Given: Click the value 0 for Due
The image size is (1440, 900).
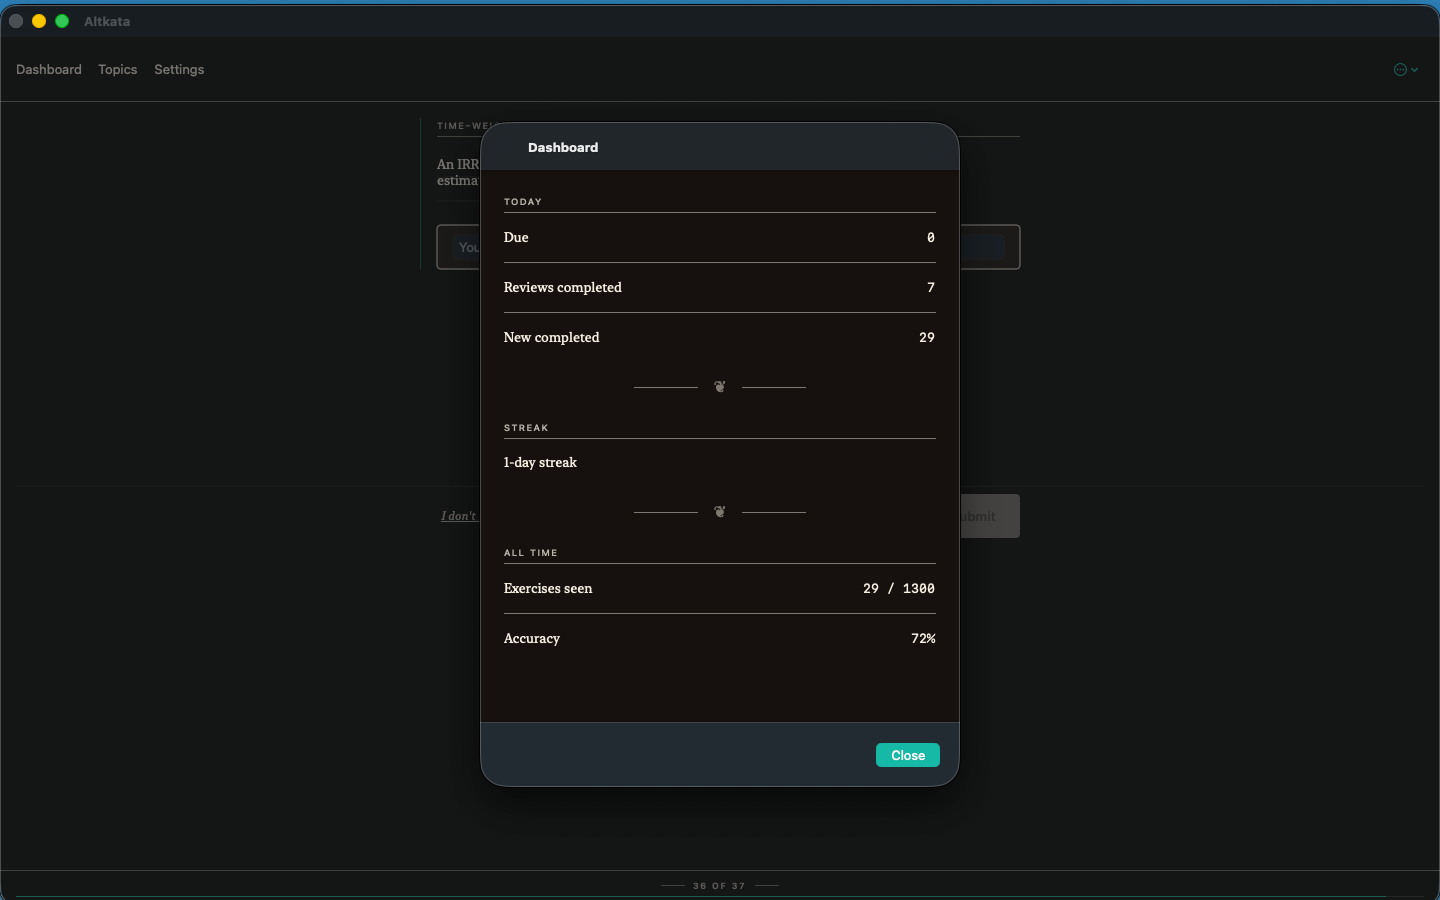Looking at the screenshot, I should pos(931,237).
